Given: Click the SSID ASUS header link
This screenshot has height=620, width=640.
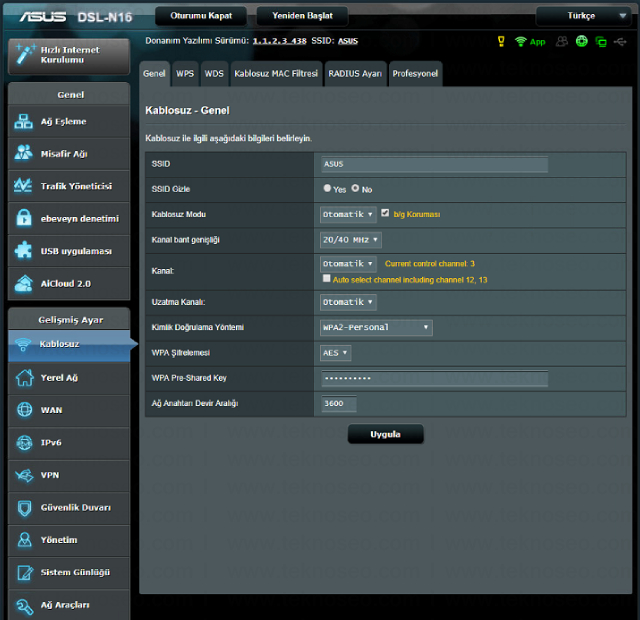Looking at the screenshot, I should click(348, 41).
